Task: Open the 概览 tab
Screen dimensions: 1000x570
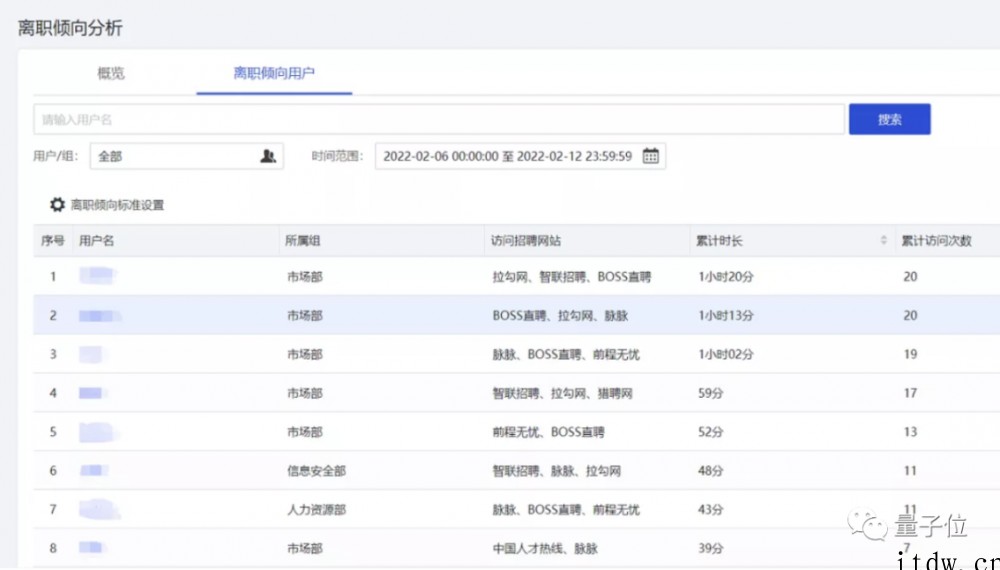Action: pyautogui.click(x=111, y=73)
